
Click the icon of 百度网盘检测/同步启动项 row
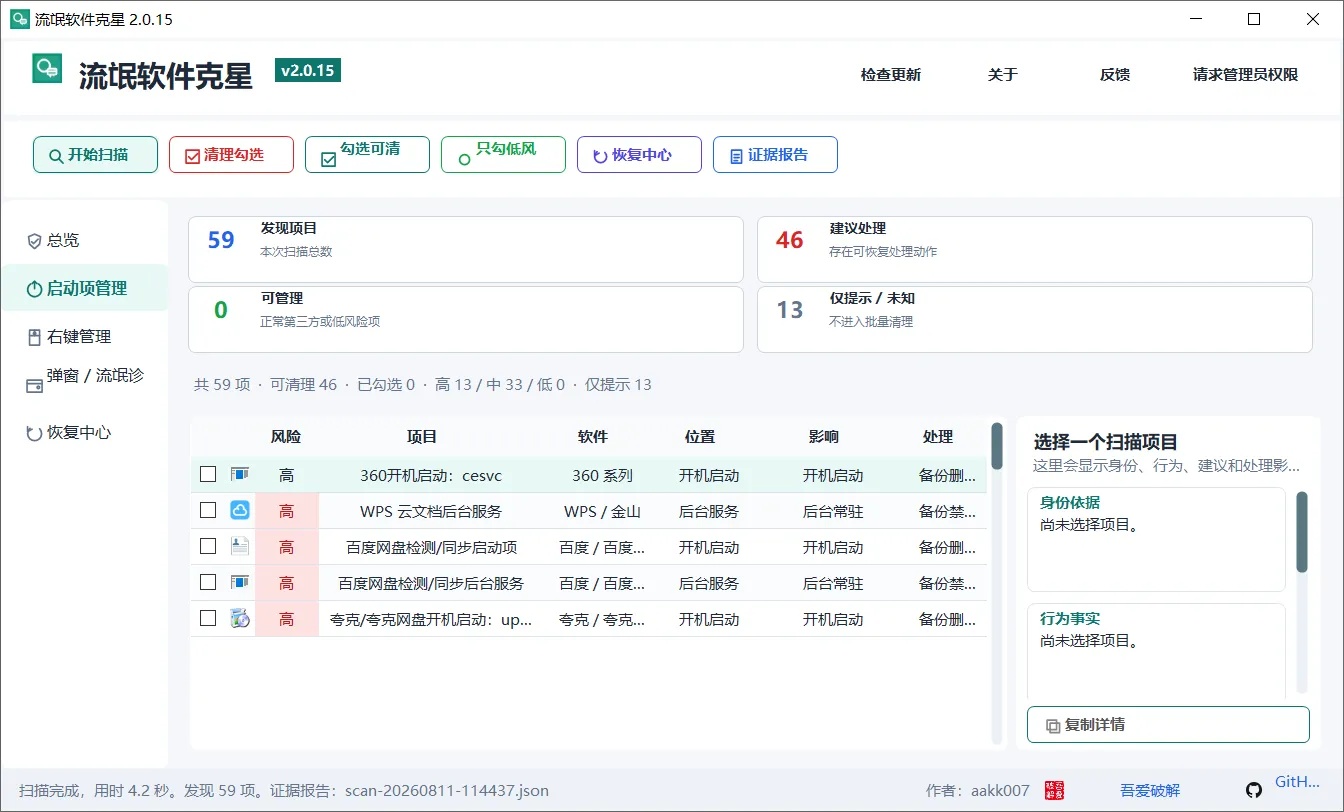[x=240, y=546]
